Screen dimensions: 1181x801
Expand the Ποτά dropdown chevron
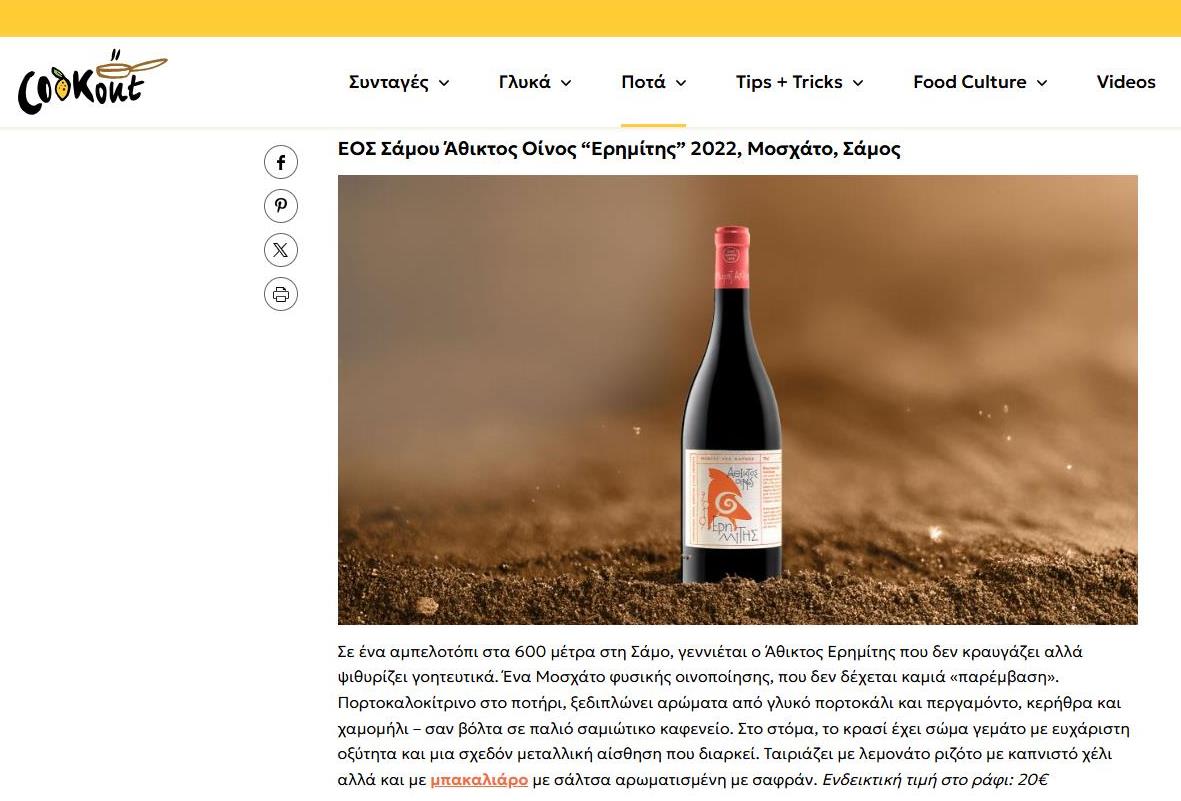[681, 83]
